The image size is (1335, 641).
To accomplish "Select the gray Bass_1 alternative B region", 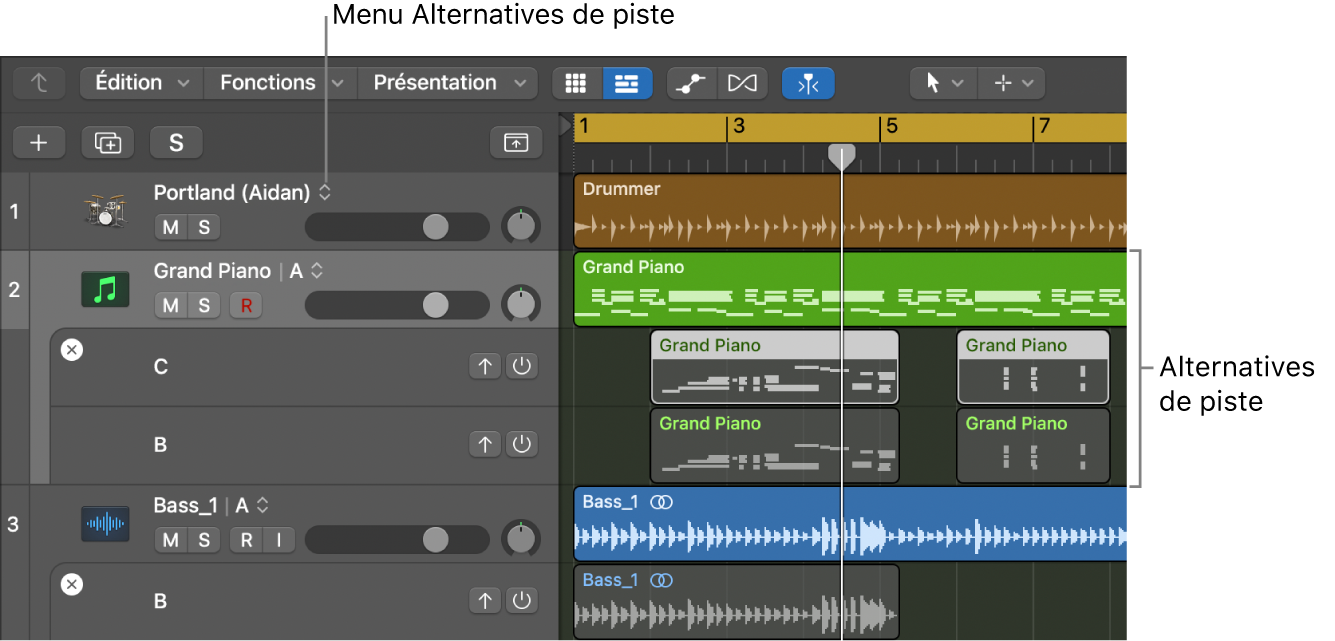I will pyautogui.click(x=736, y=602).
